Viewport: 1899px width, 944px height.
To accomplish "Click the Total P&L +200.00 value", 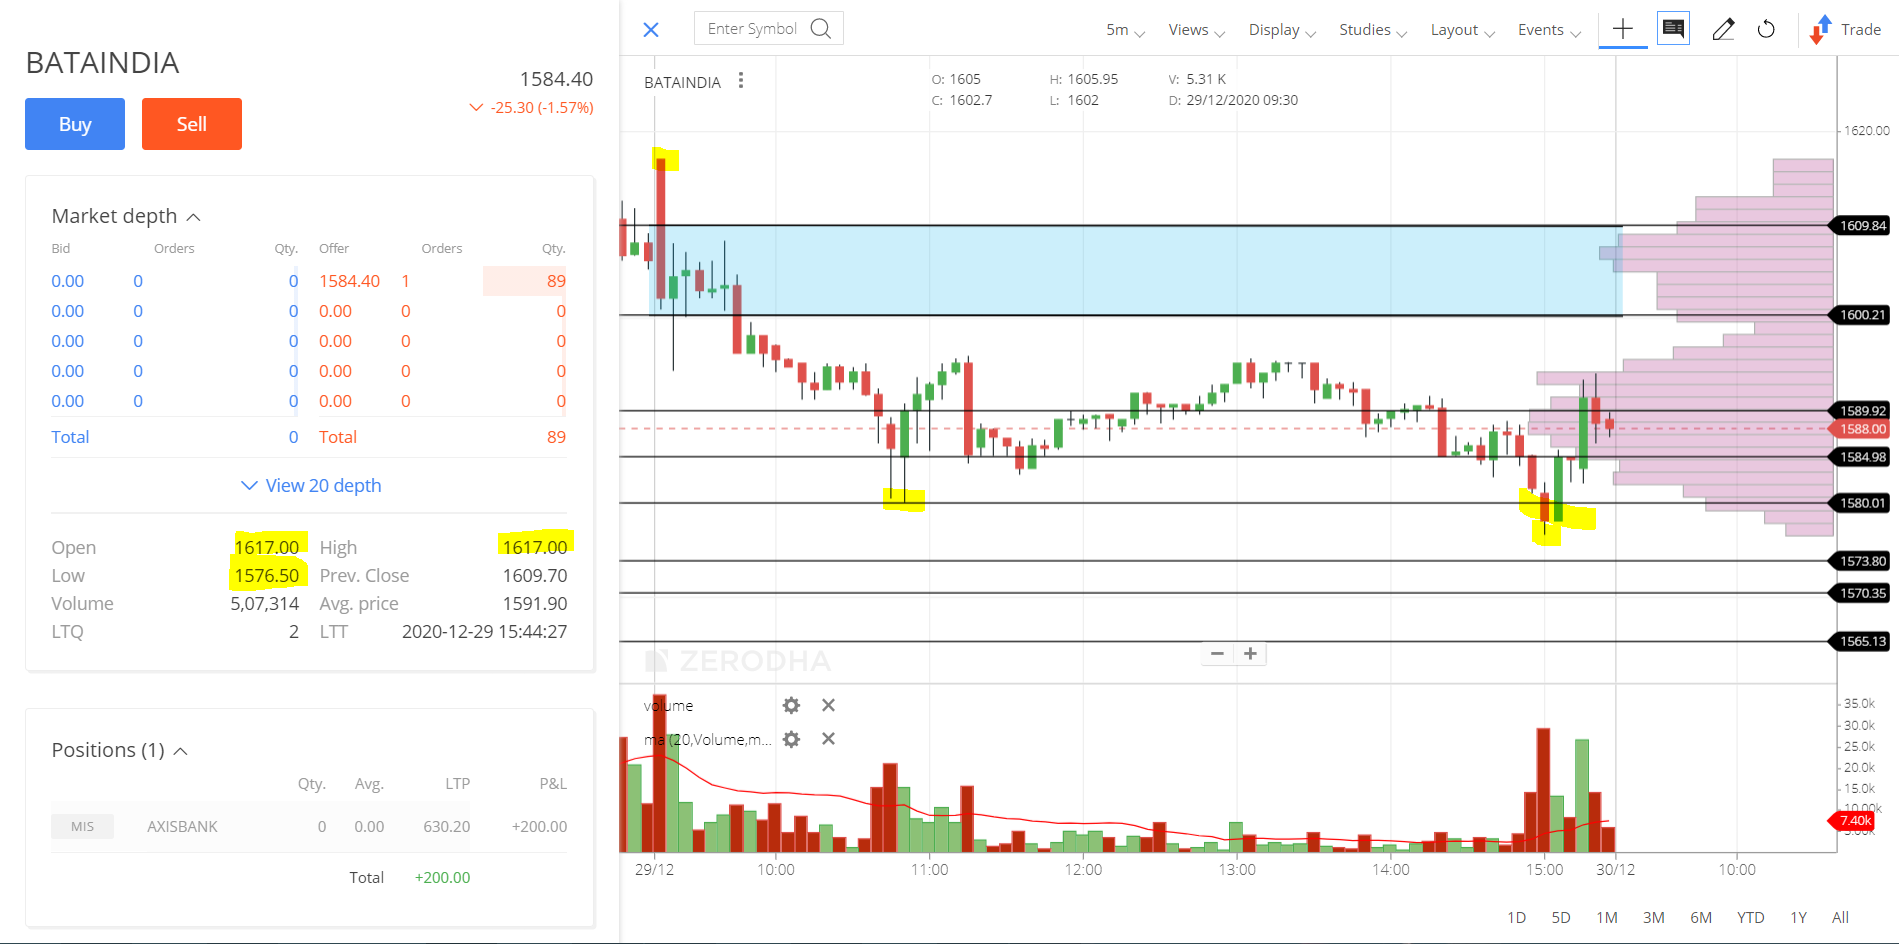I will [442, 877].
